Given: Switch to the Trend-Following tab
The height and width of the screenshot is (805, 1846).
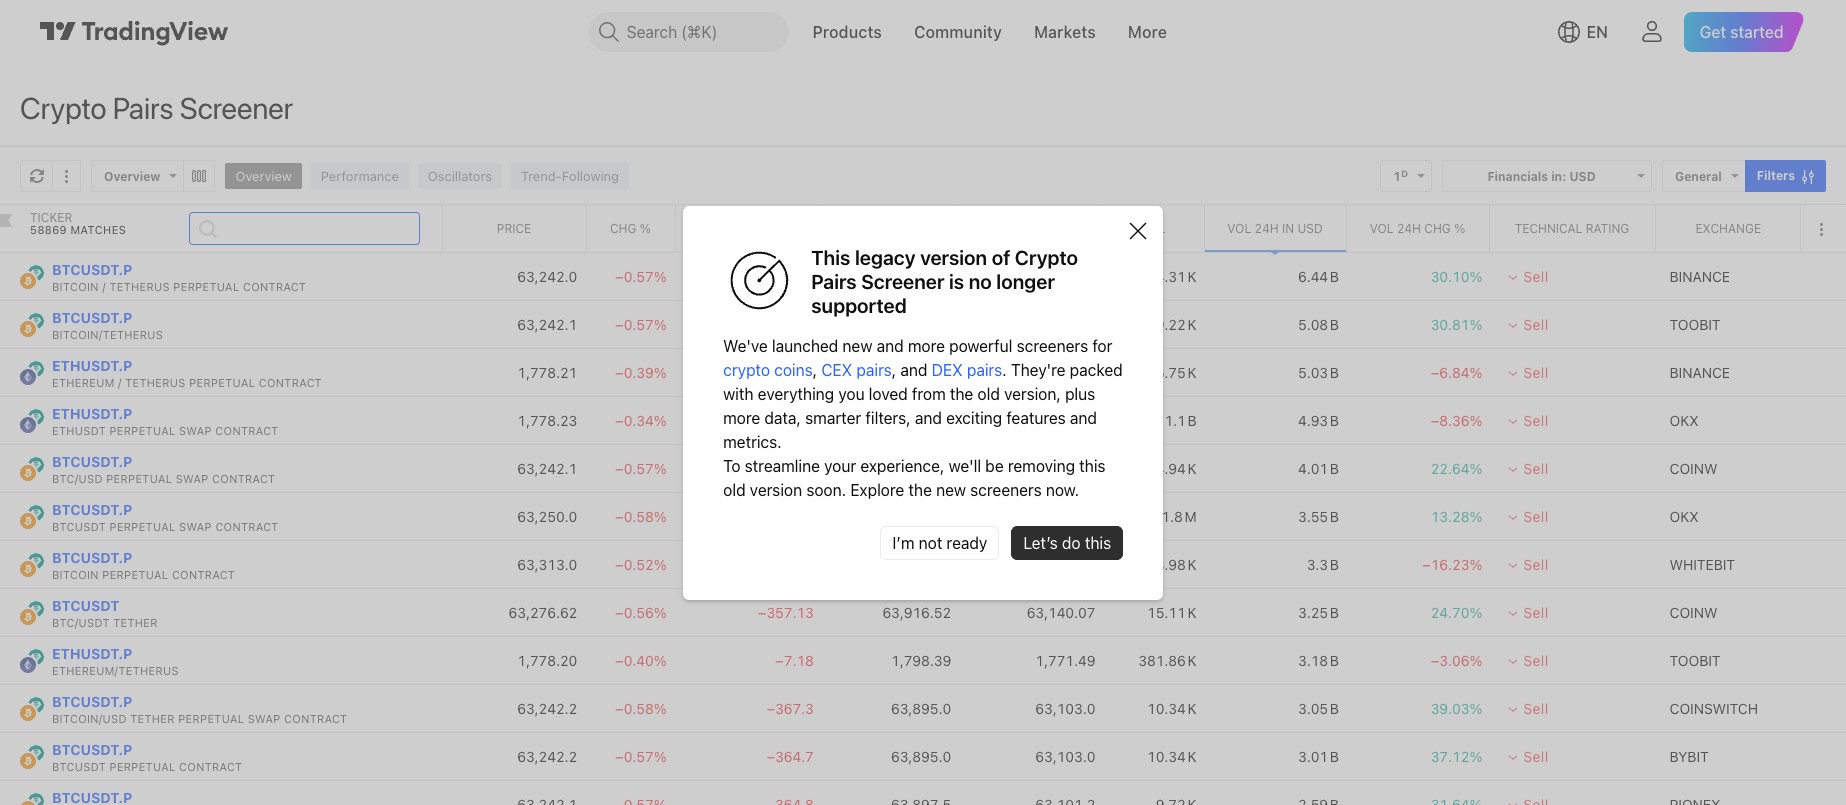Looking at the screenshot, I should tap(570, 176).
